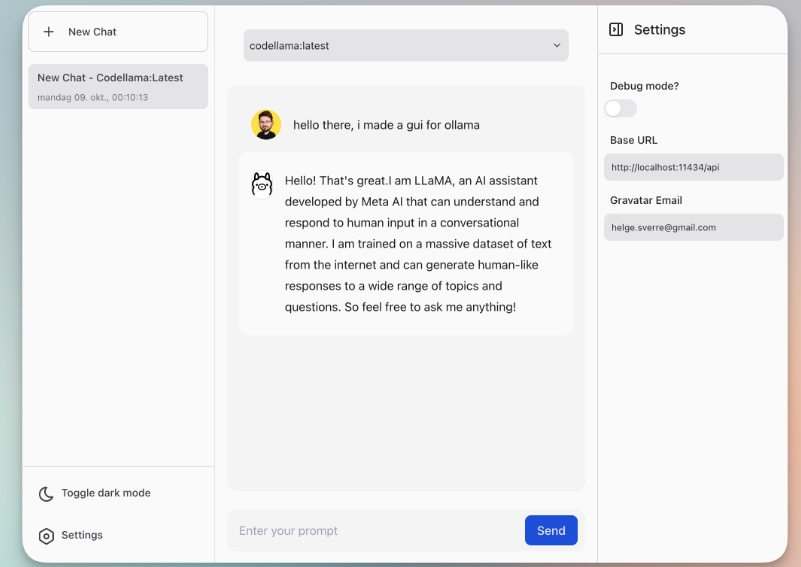Click the Base URL input field
The image size is (801, 567).
point(693,167)
